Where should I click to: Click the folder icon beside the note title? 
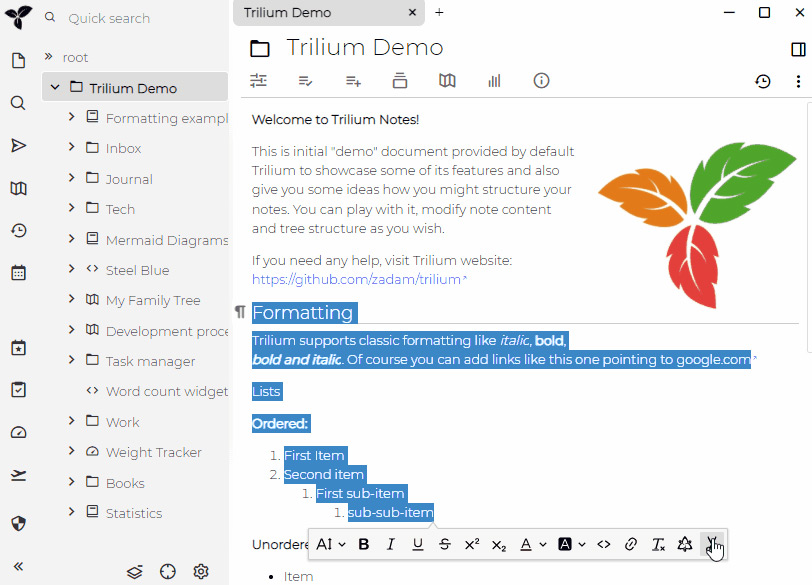tap(260, 49)
